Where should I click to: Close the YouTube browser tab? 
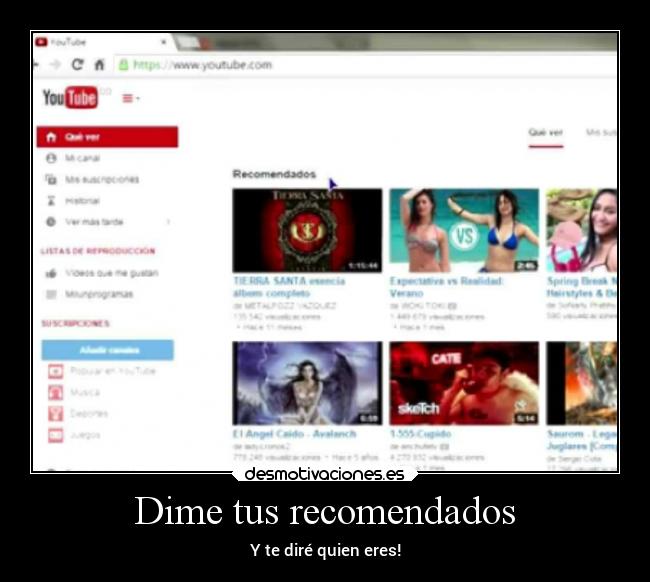(163, 42)
